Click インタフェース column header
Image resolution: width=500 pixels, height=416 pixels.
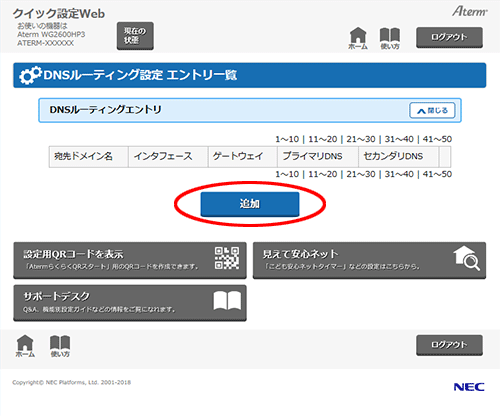pos(168,156)
